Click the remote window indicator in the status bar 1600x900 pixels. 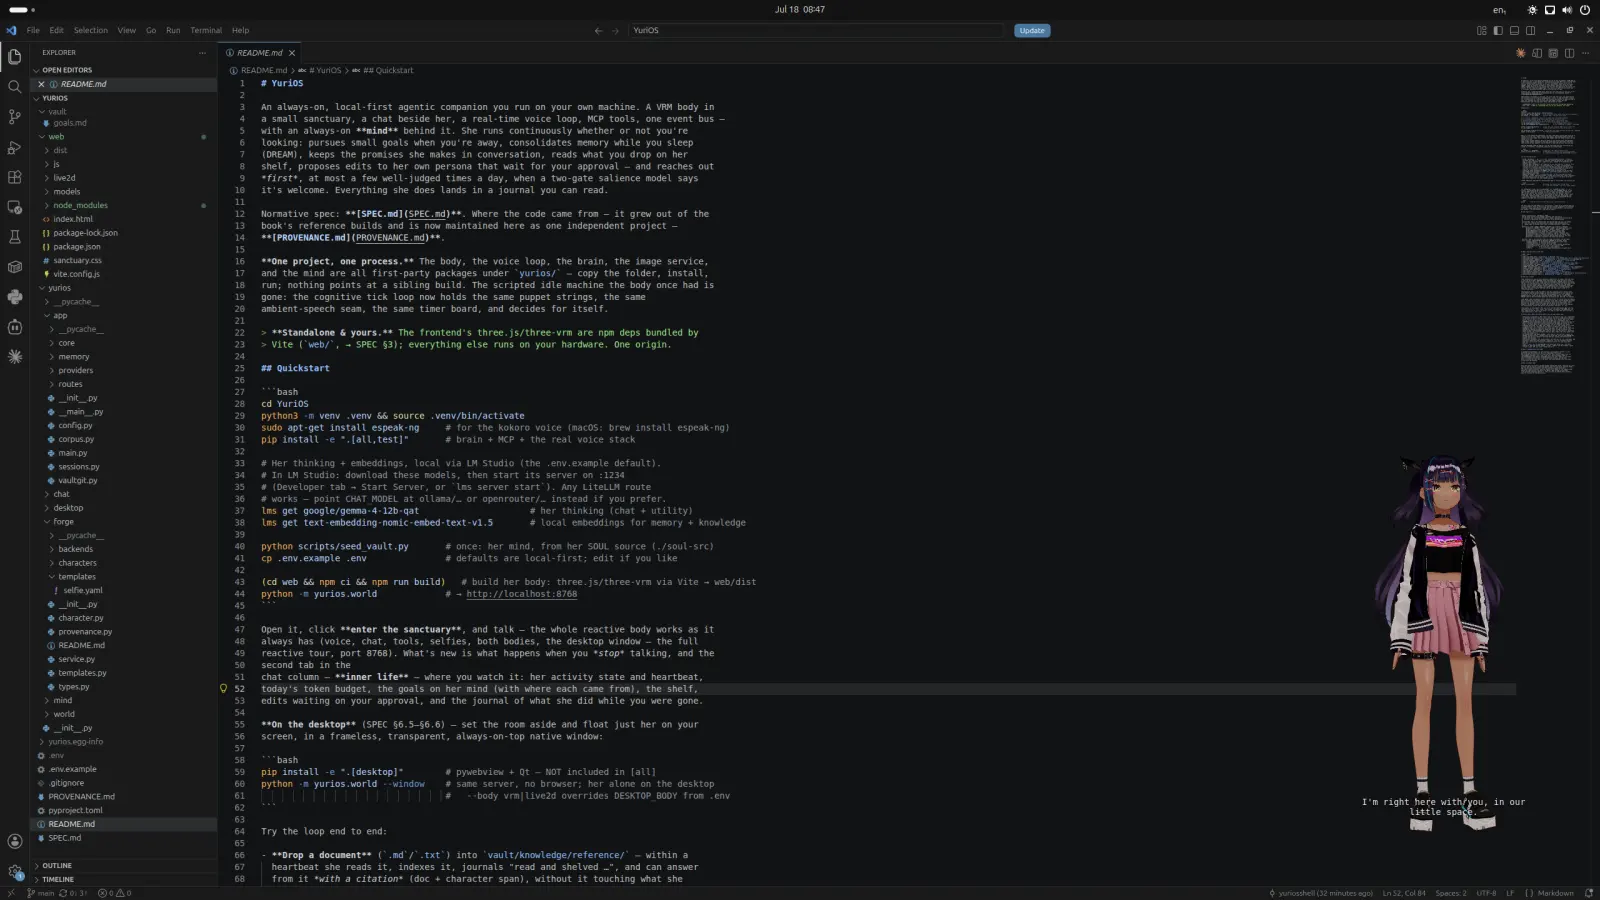[x=10, y=893]
